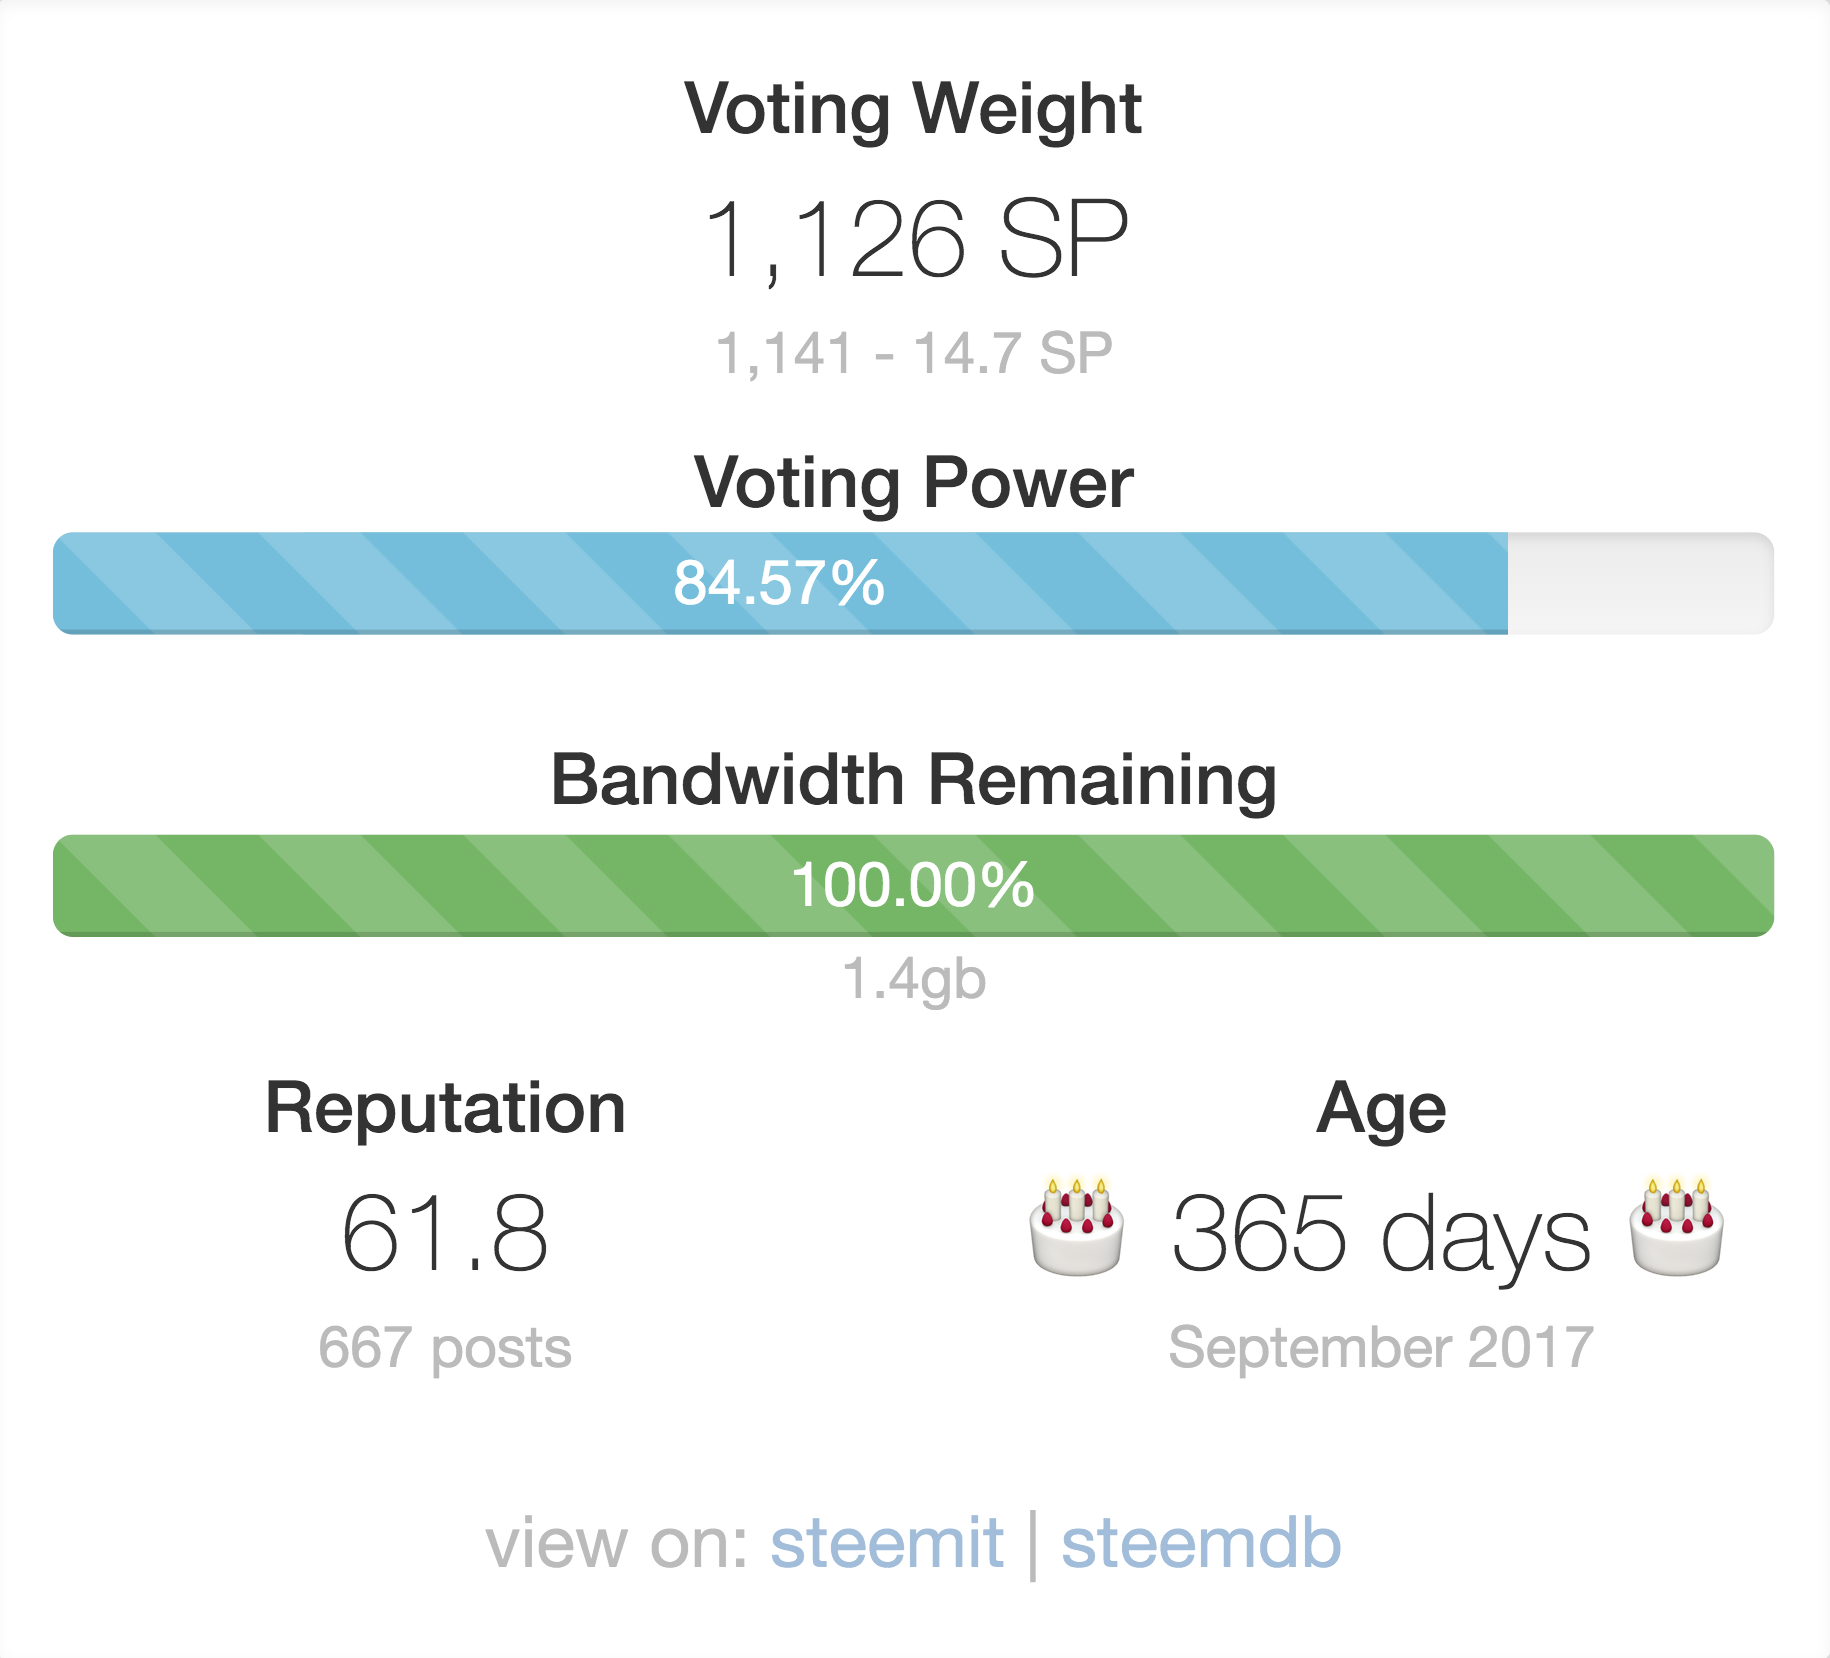
Task: Click the 61.8 reputation score
Action: [445, 1233]
